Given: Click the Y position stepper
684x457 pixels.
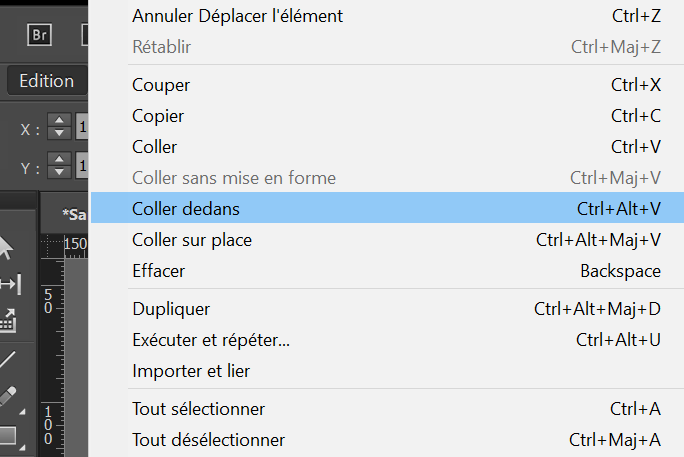Looking at the screenshot, I should coord(59,167).
